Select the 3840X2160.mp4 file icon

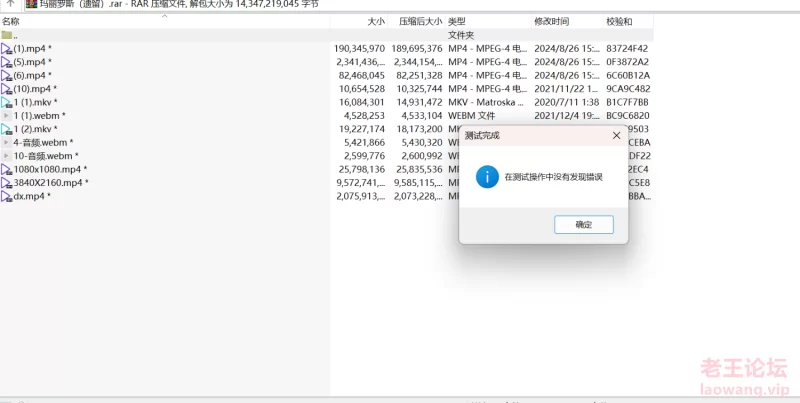7,183
